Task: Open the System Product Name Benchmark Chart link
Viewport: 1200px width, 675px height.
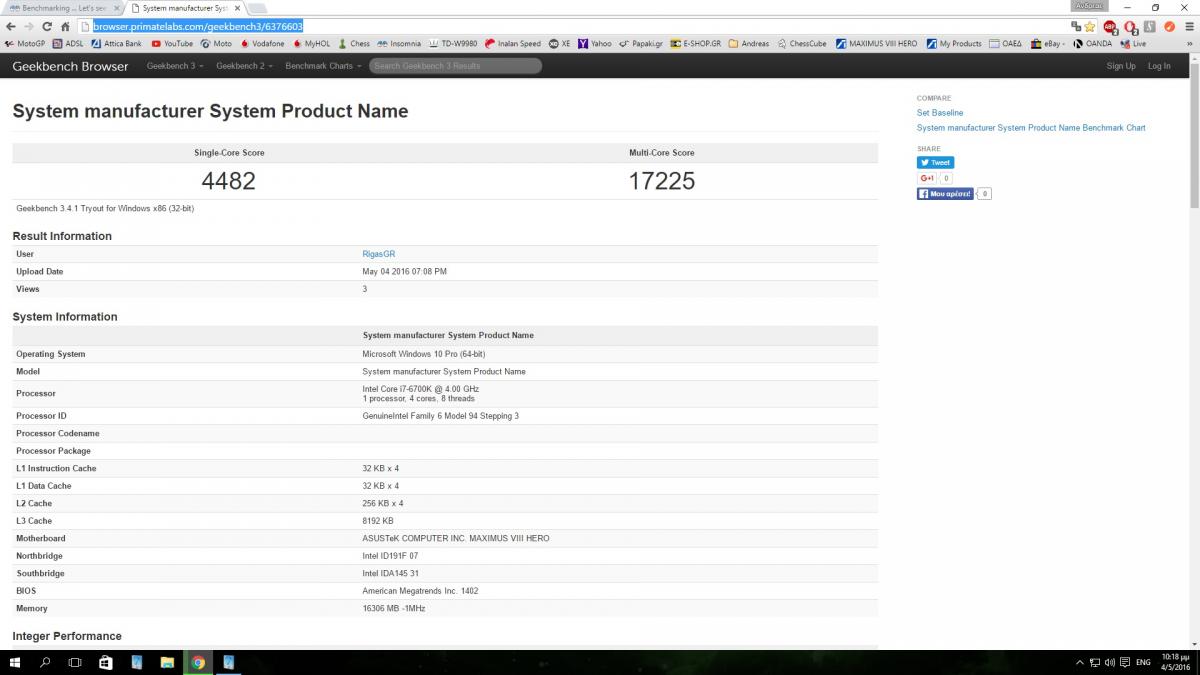Action: point(1031,128)
